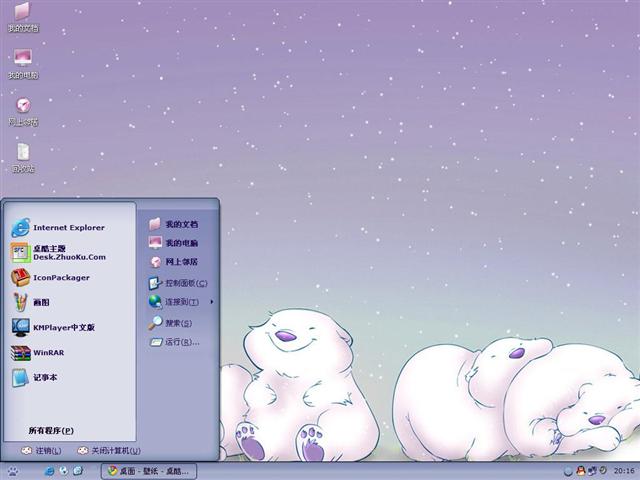Click the 20:16 taskbar clock

(624, 471)
